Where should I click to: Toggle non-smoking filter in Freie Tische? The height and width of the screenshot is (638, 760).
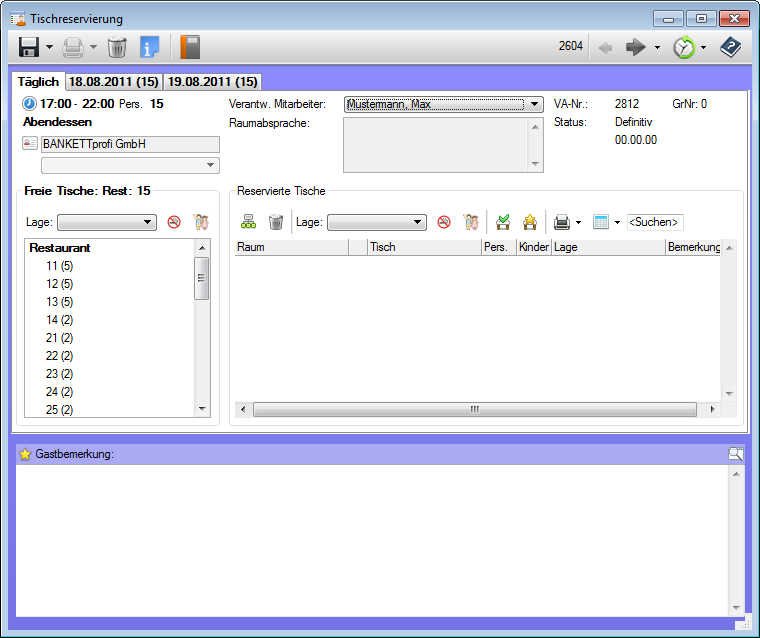pyautogui.click(x=173, y=222)
